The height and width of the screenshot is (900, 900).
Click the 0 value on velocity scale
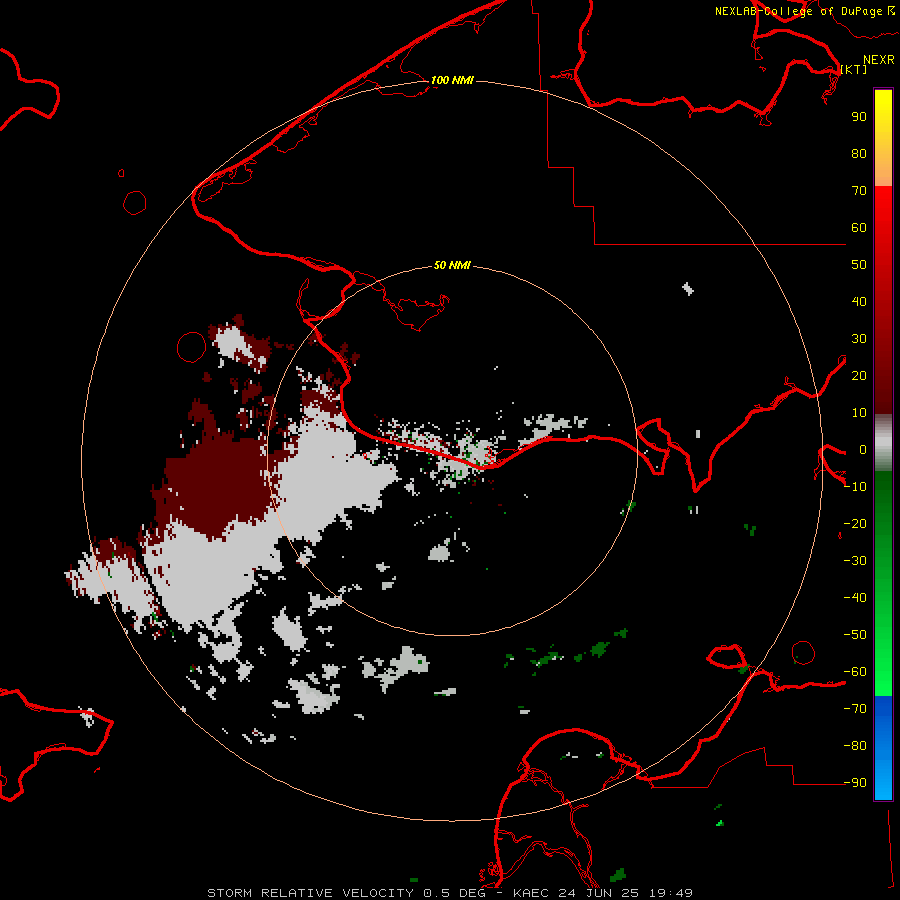pos(862,449)
